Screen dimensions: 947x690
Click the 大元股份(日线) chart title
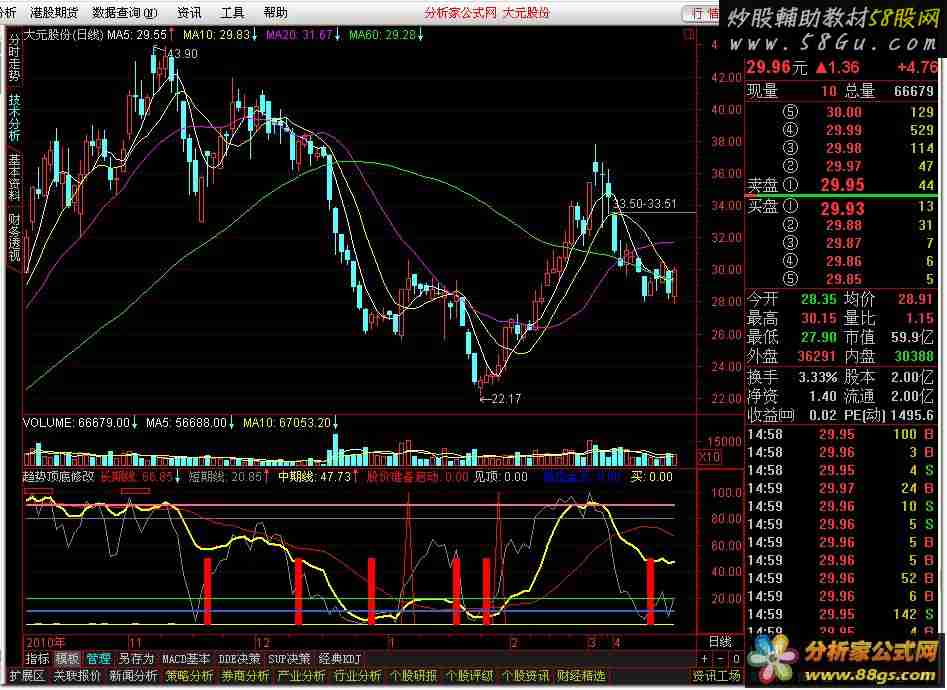[63, 35]
